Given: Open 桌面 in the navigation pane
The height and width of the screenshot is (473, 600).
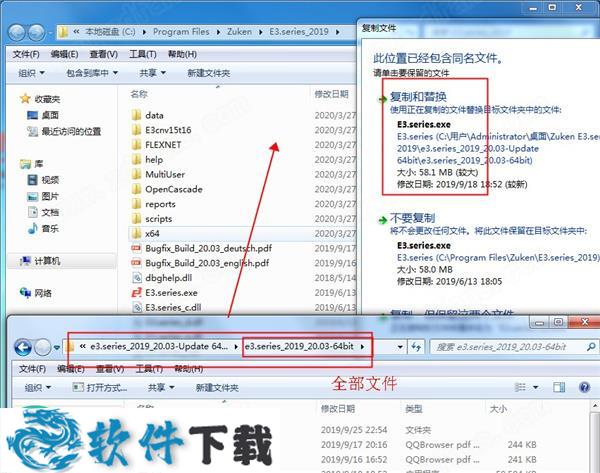Looking at the screenshot, I should pyautogui.click(x=43, y=115).
